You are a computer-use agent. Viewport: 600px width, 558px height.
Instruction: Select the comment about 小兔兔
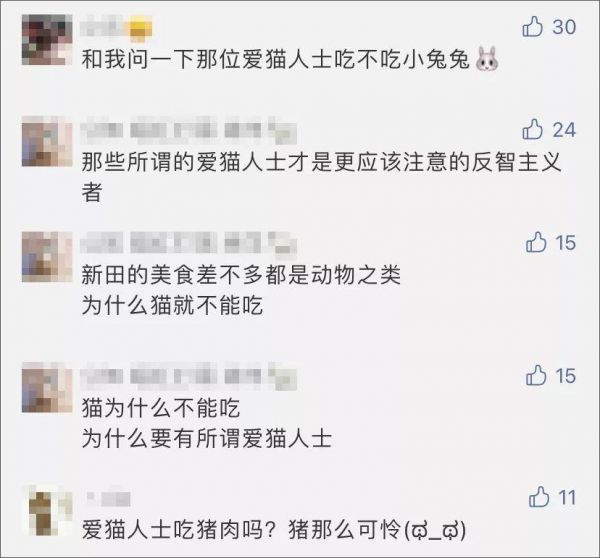290,60
